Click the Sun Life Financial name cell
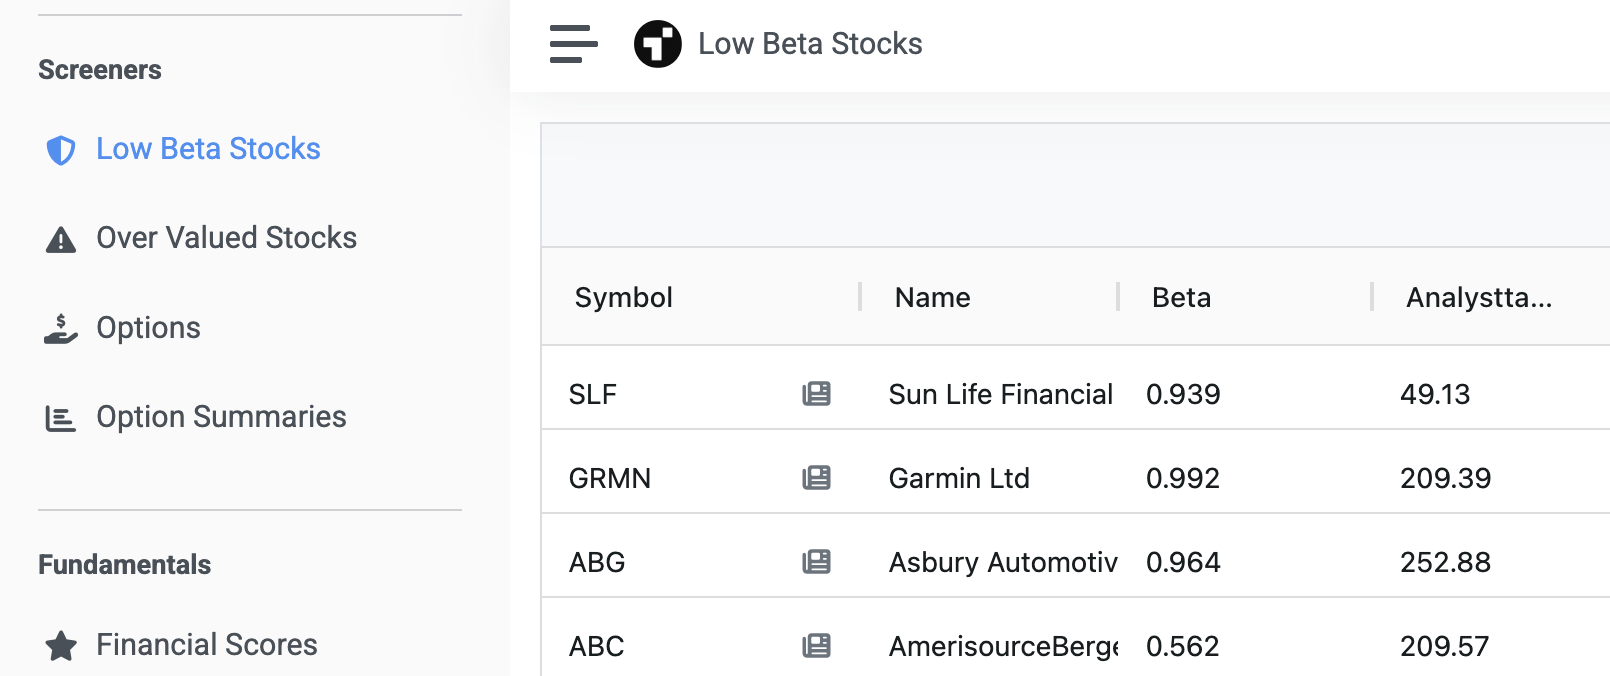The height and width of the screenshot is (676, 1610). [x=1000, y=394]
